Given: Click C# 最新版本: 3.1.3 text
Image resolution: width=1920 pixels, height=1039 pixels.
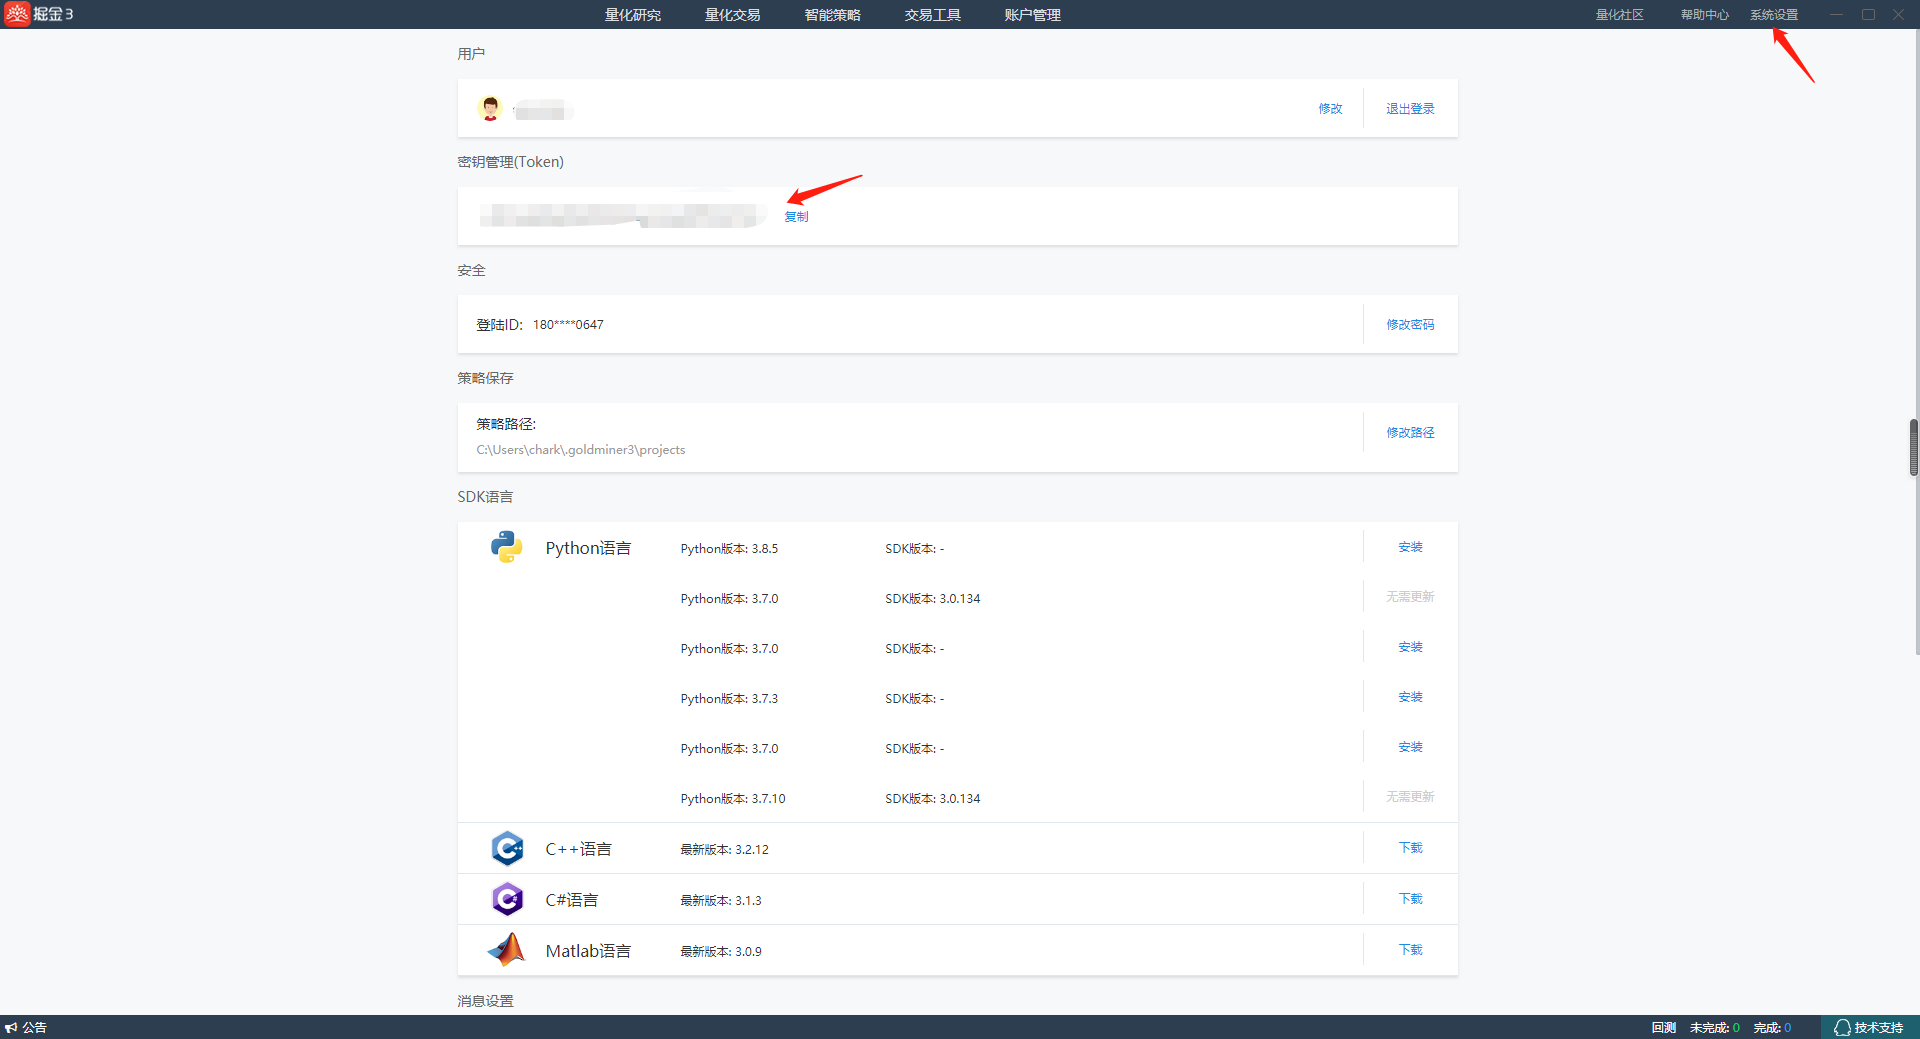Looking at the screenshot, I should (x=721, y=901).
